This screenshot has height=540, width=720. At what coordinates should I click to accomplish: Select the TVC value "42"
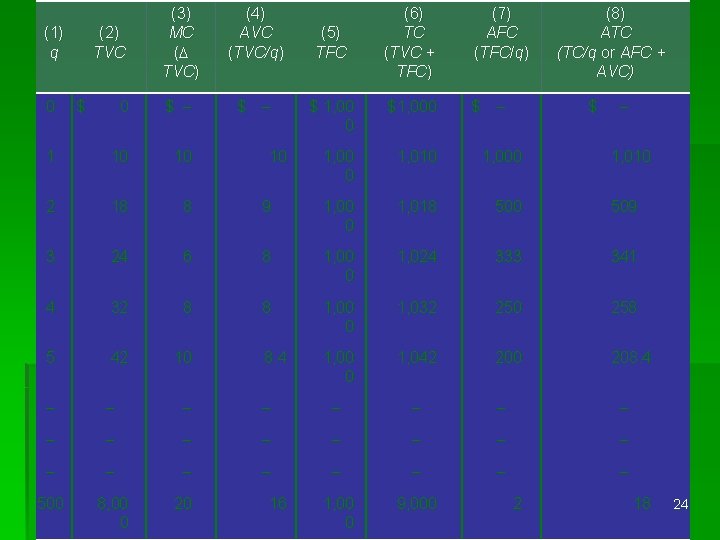(x=120, y=357)
